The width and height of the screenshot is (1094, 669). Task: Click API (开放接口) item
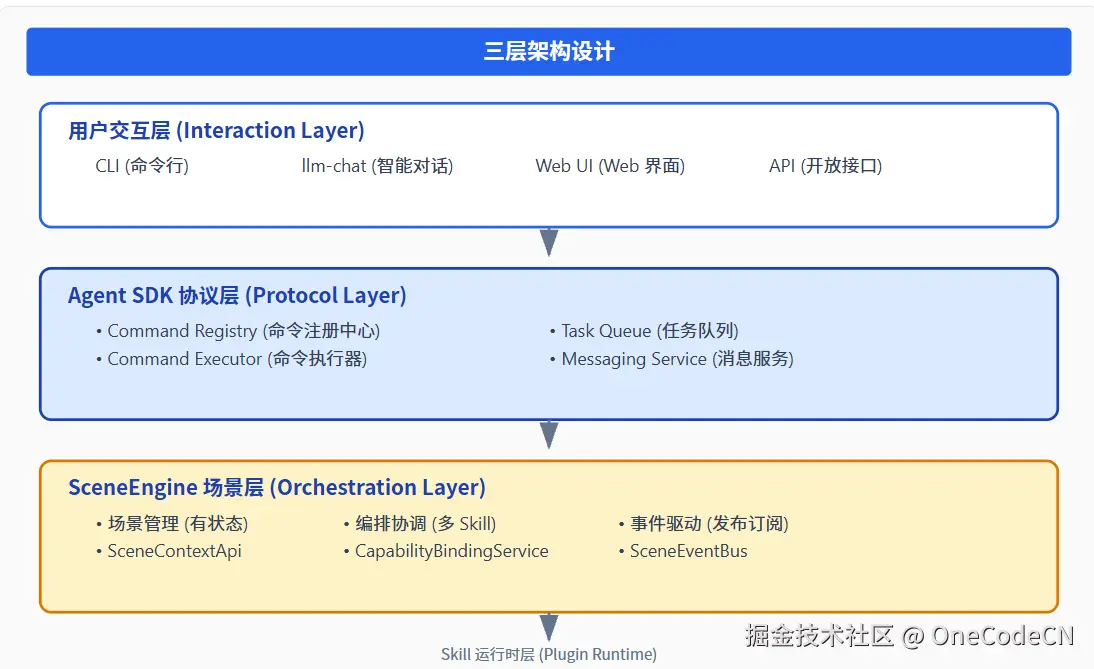(824, 166)
